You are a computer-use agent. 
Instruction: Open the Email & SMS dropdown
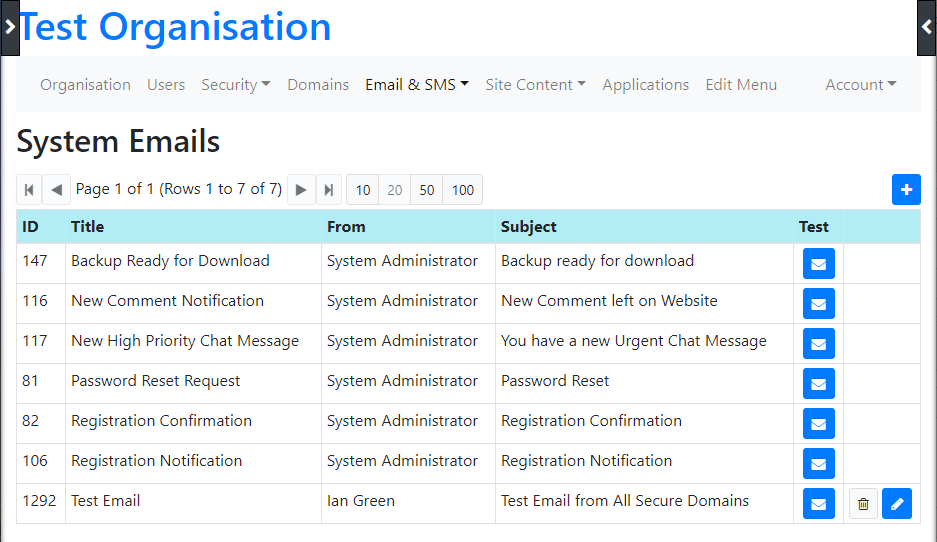[x=417, y=85]
